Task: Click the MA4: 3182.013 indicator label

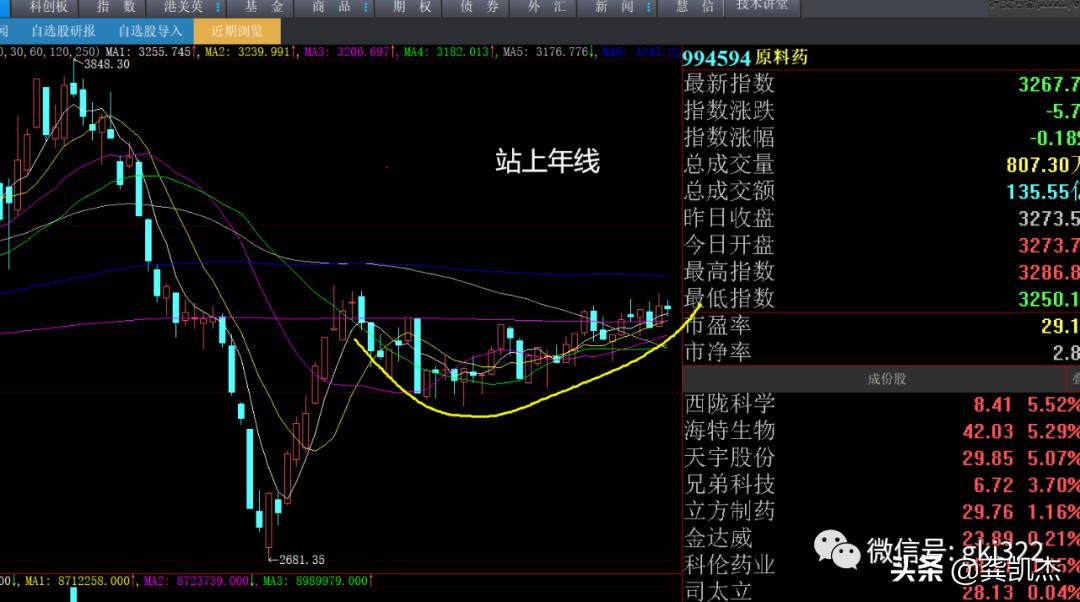Action: [x=446, y=52]
